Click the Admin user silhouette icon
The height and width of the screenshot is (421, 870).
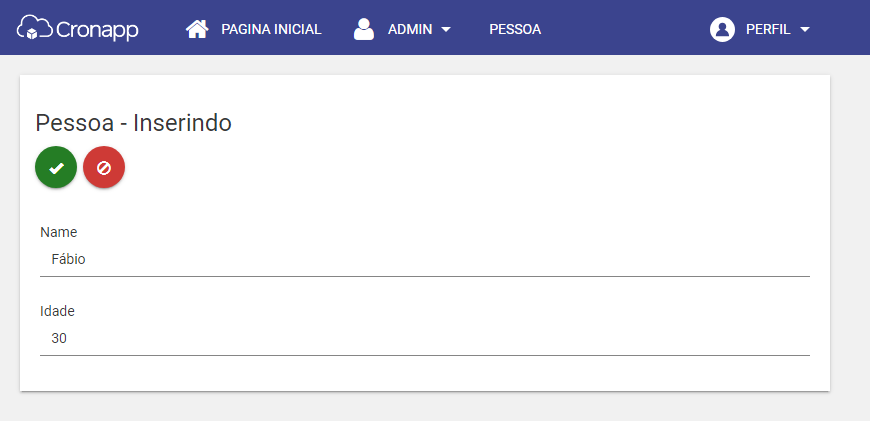(364, 29)
